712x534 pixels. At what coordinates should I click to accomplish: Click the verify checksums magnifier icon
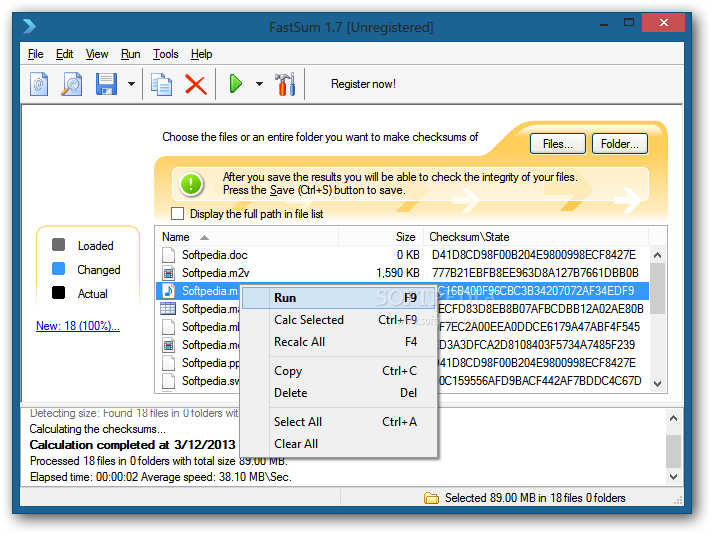pos(72,84)
